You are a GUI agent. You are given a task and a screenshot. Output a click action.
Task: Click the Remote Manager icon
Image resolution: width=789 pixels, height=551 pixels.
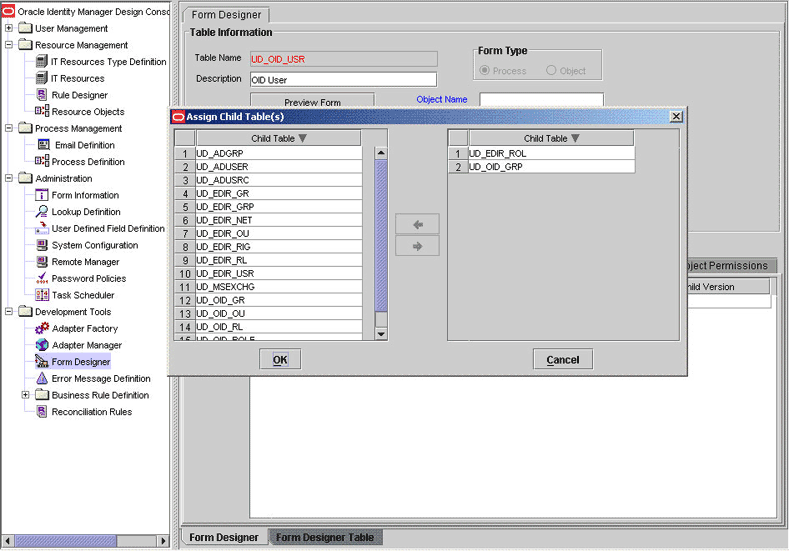pyautogui.click(x=42, y=262)
